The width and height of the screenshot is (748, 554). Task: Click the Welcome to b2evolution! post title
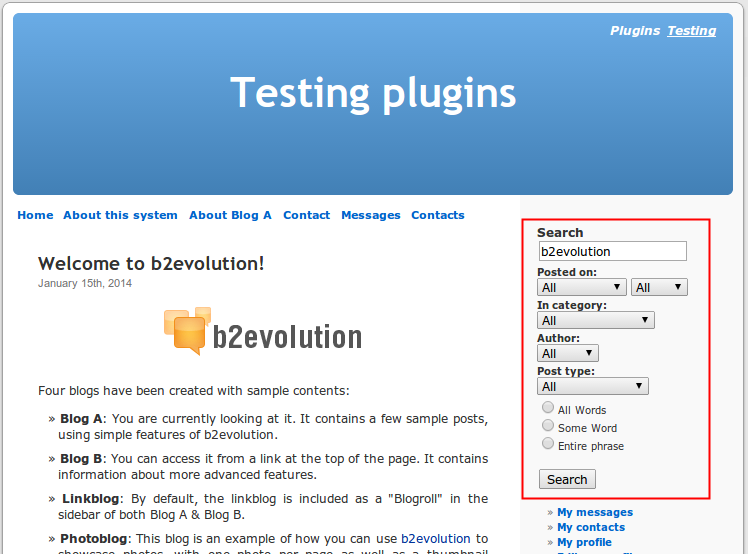coord(151,263)
